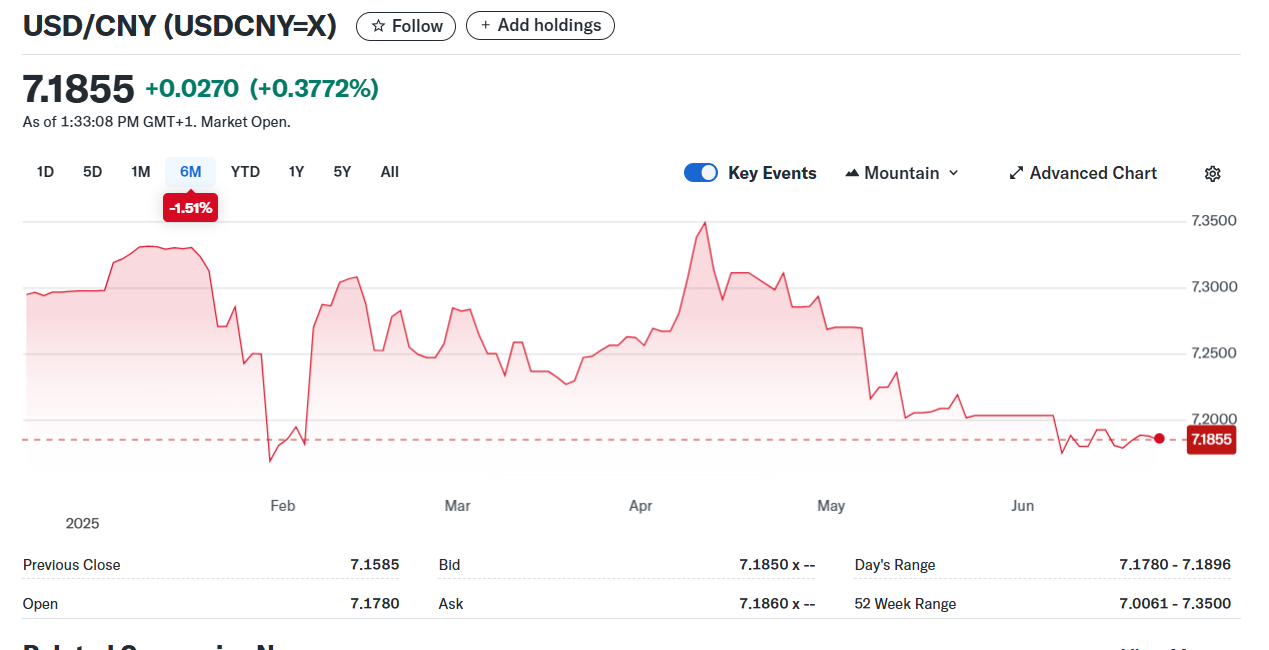Open chart settings gear icon
This screenshot has height=650, width=1269.
click(x=1212, y=174)
